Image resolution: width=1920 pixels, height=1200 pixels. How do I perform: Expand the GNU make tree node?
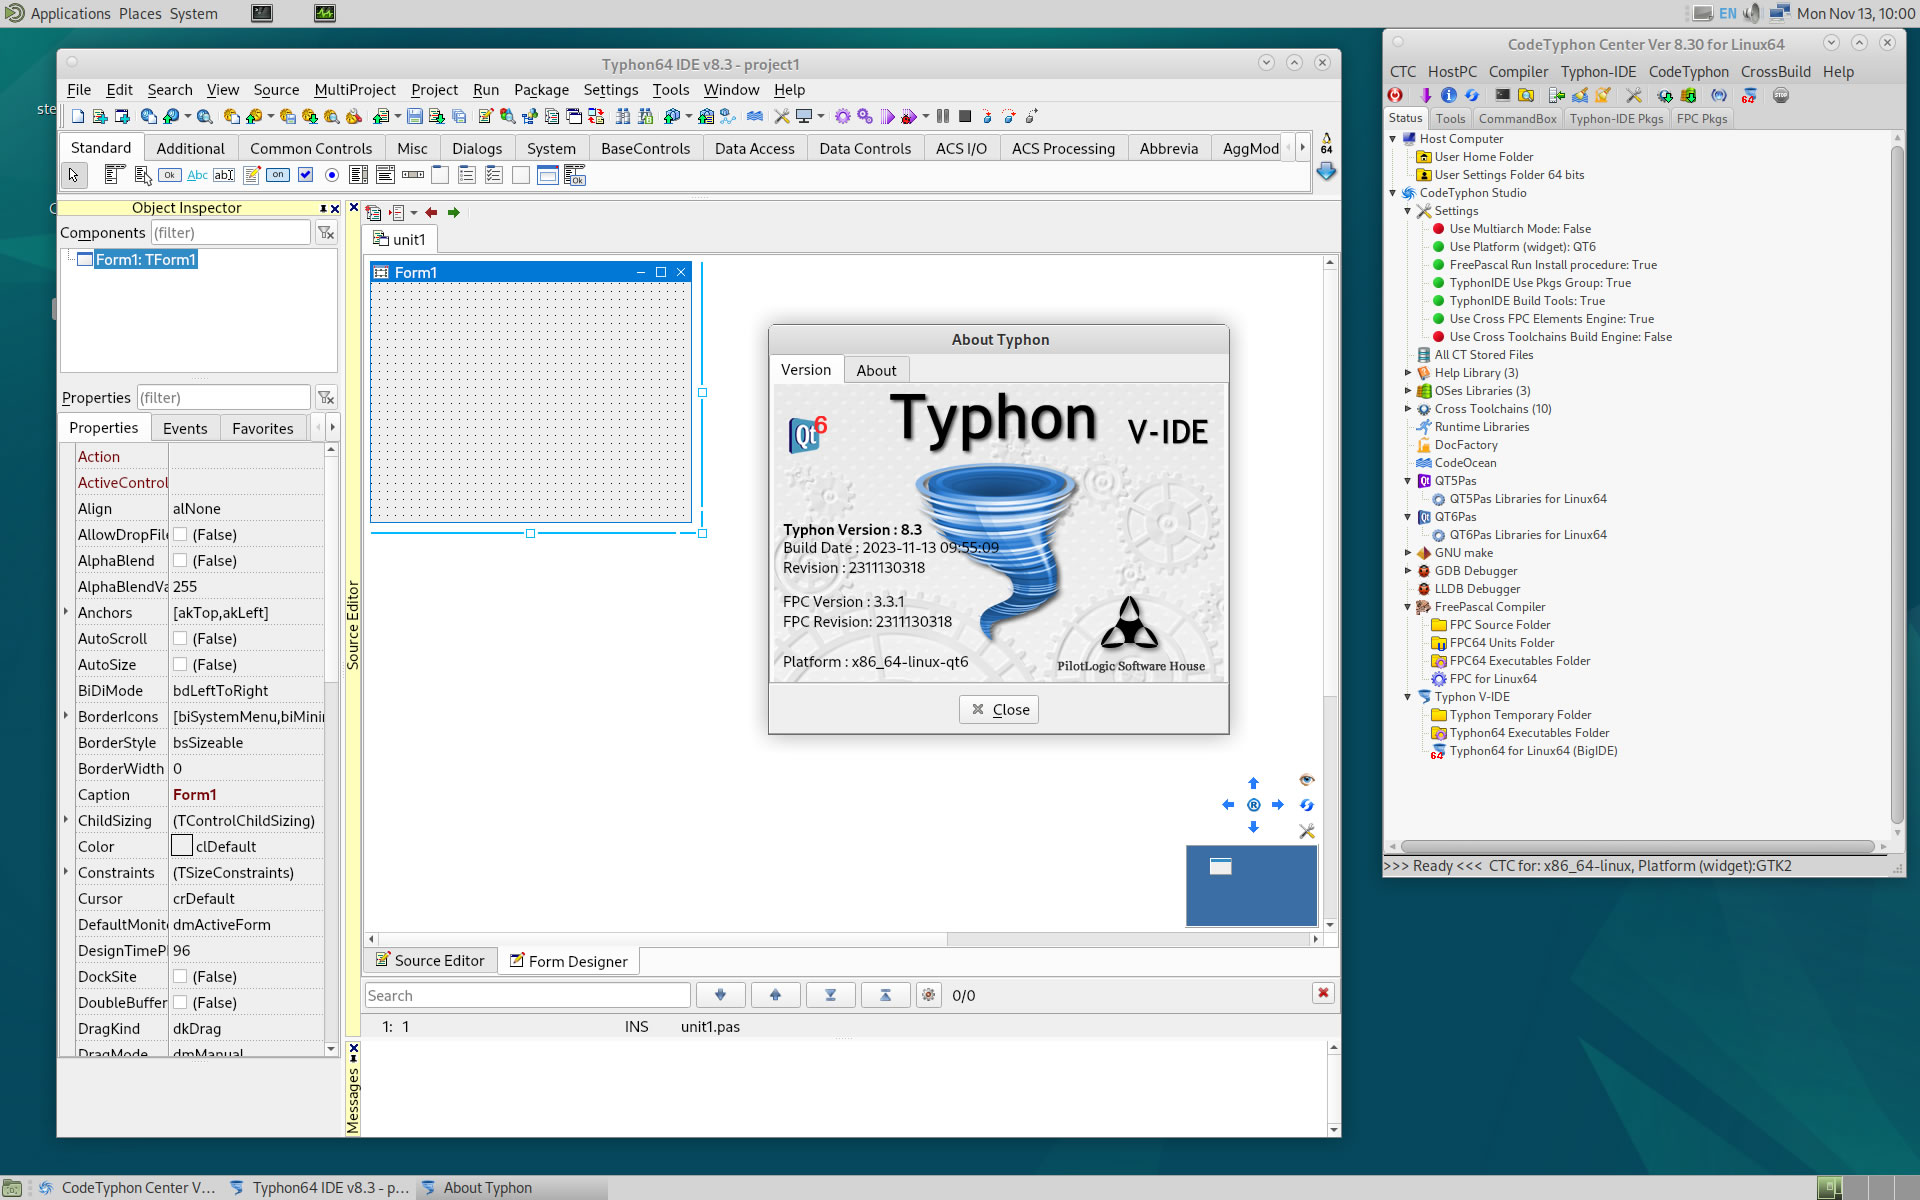click(1408, 553)
